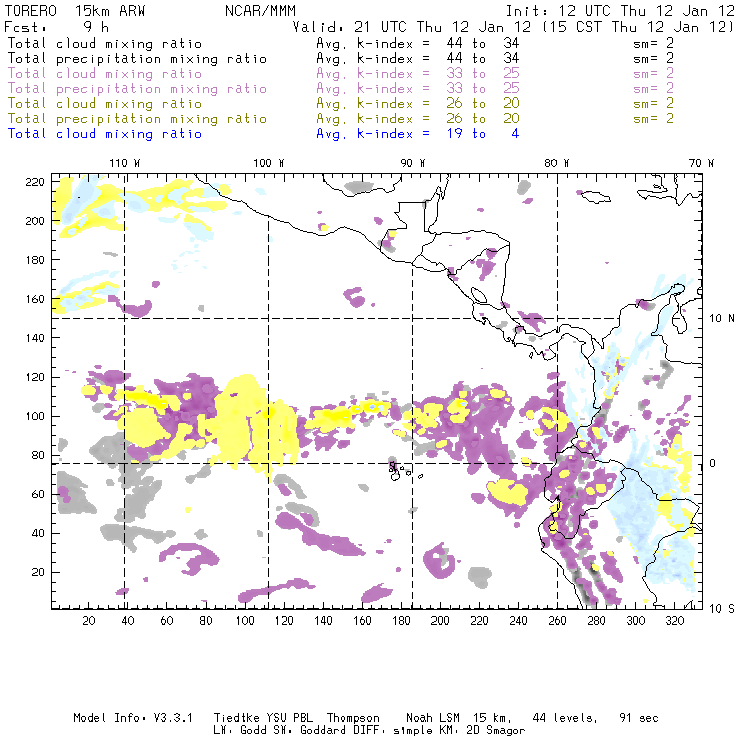Click the black 'Total precipitation mixing ratio' legend label
This screenshot has height=740, width=740.
[x=137, y=59]
